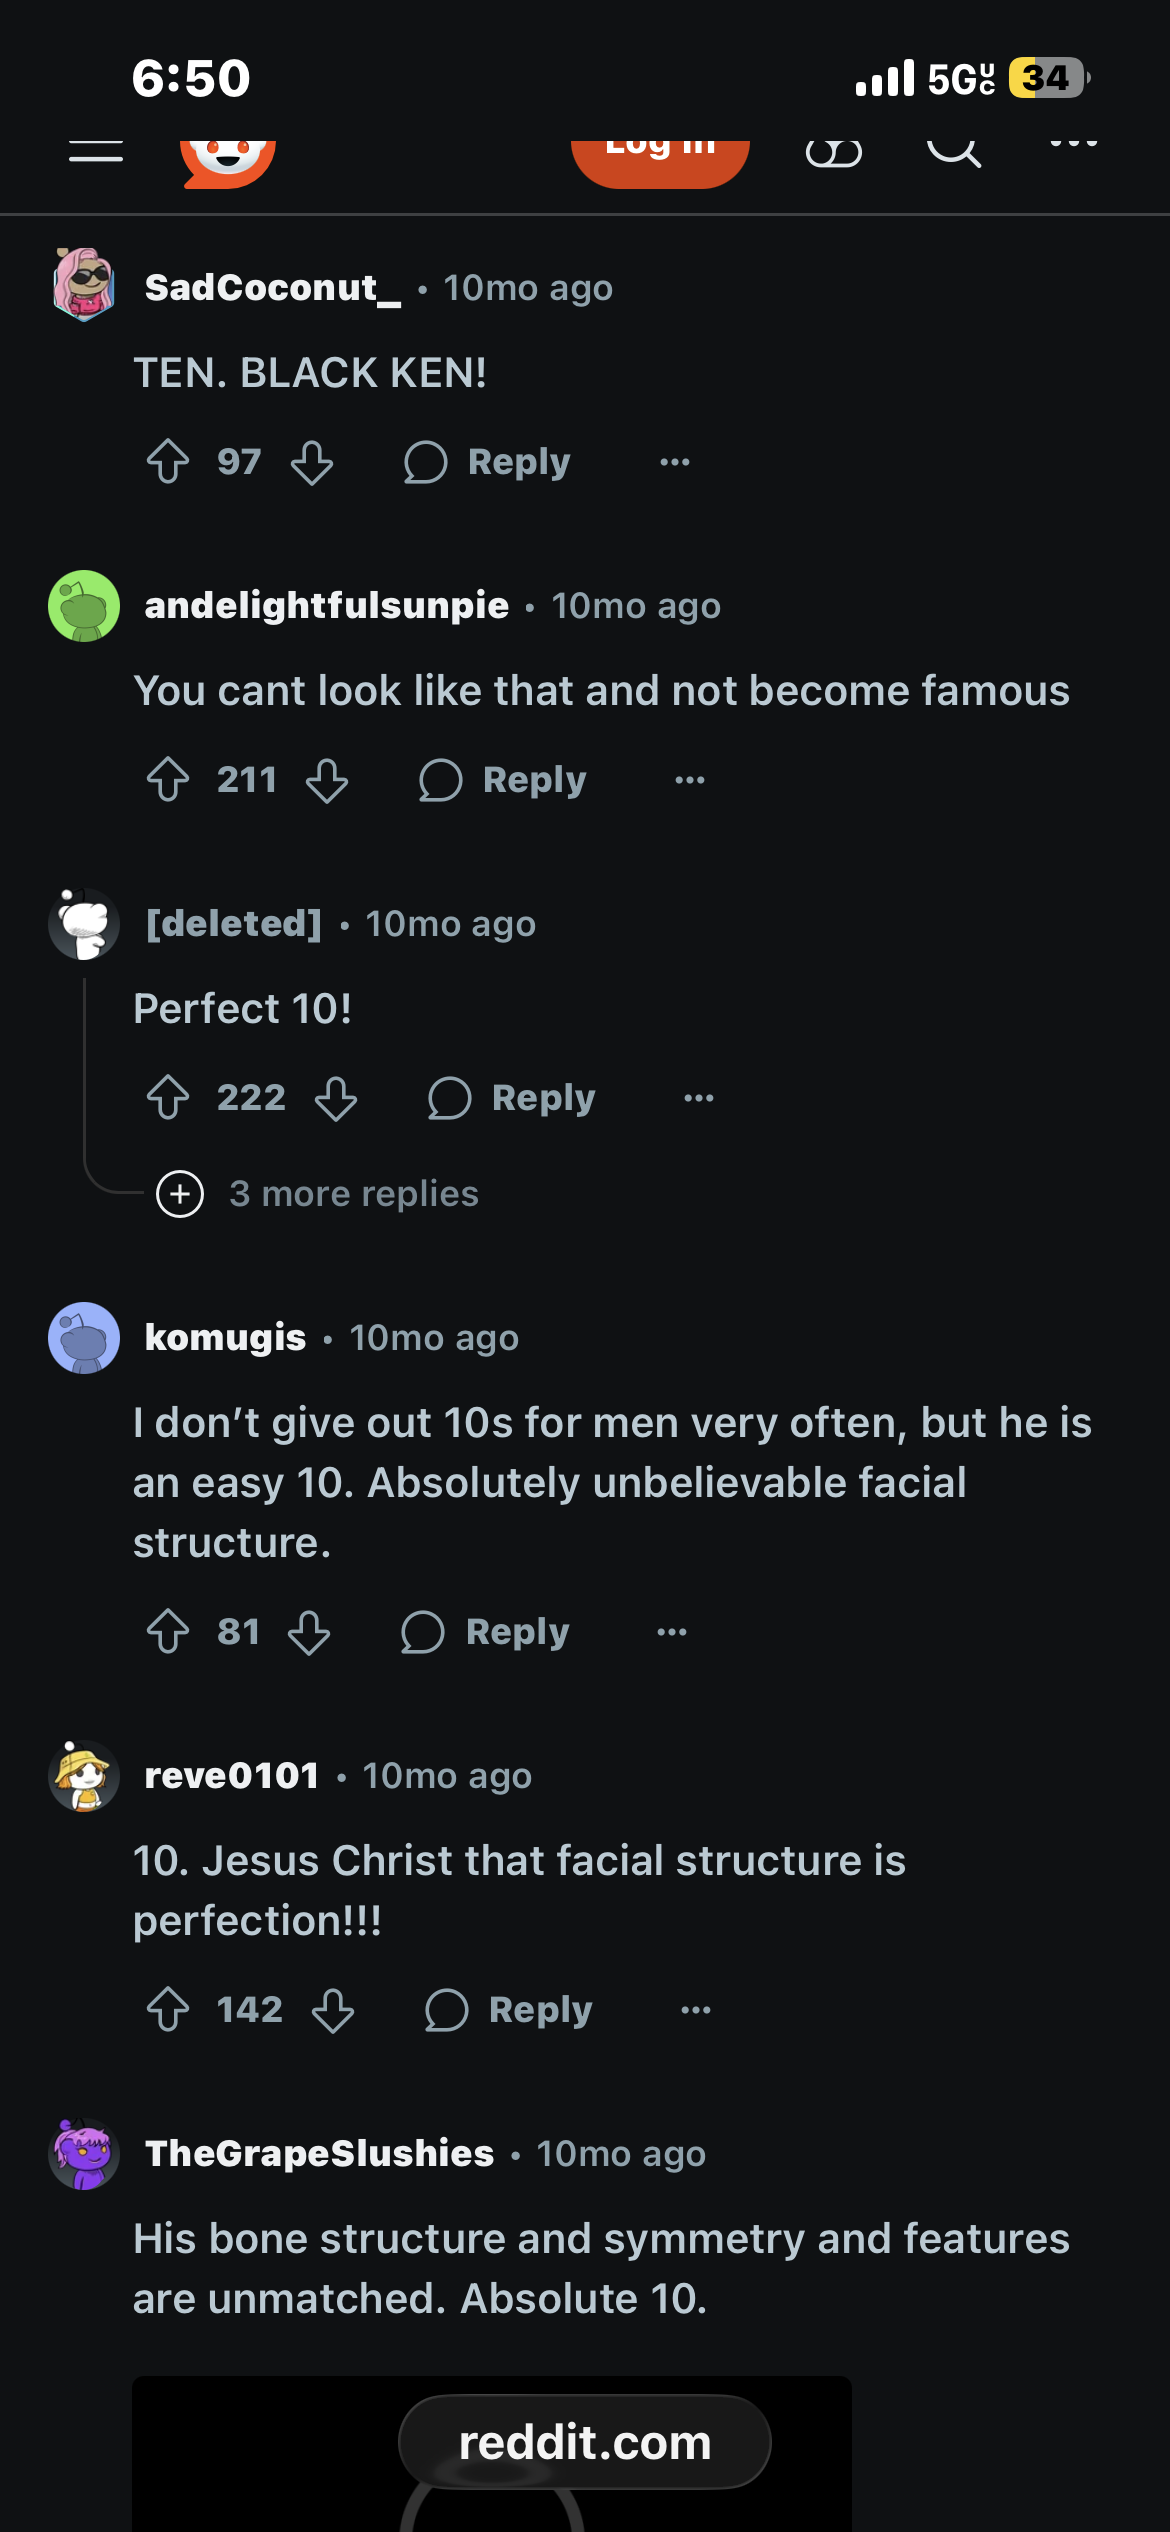Downvote andelightfulsunpie's comment
This screenshot has width=1170, height=2532.
point(327,780)
